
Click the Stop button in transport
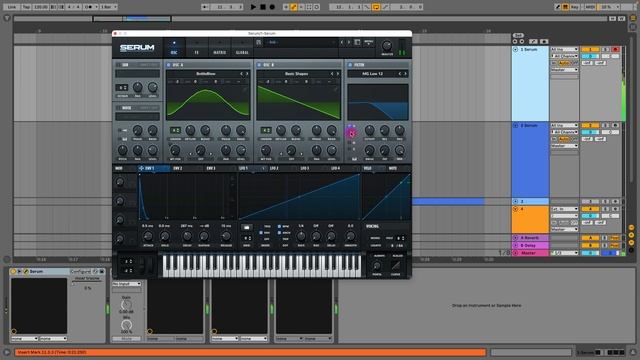(x=263, y=7)
